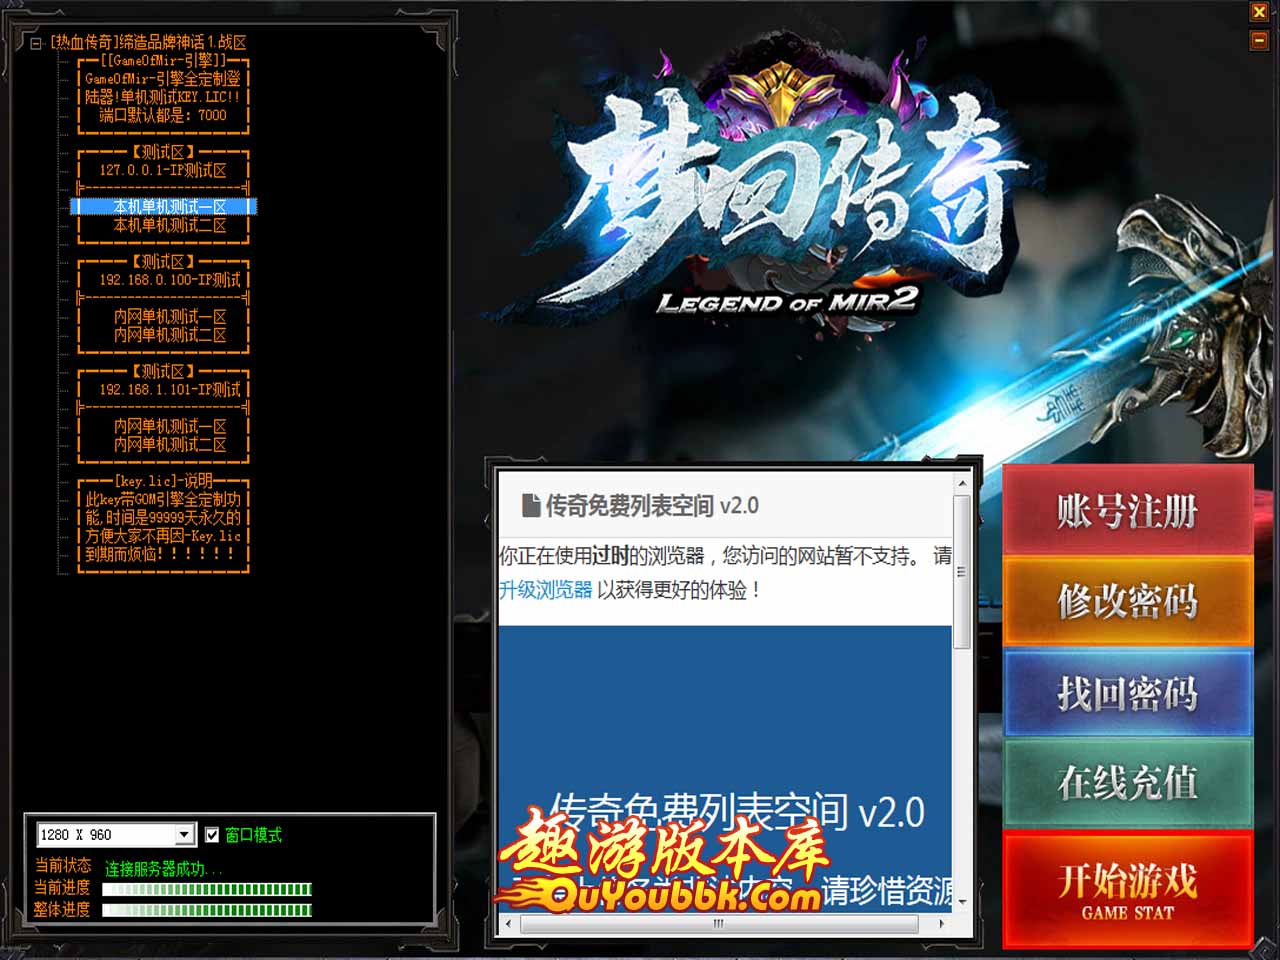Select 内网单机测试一区 under 192.168.1.101
1280x960 pixels.
tap(169, 426)
